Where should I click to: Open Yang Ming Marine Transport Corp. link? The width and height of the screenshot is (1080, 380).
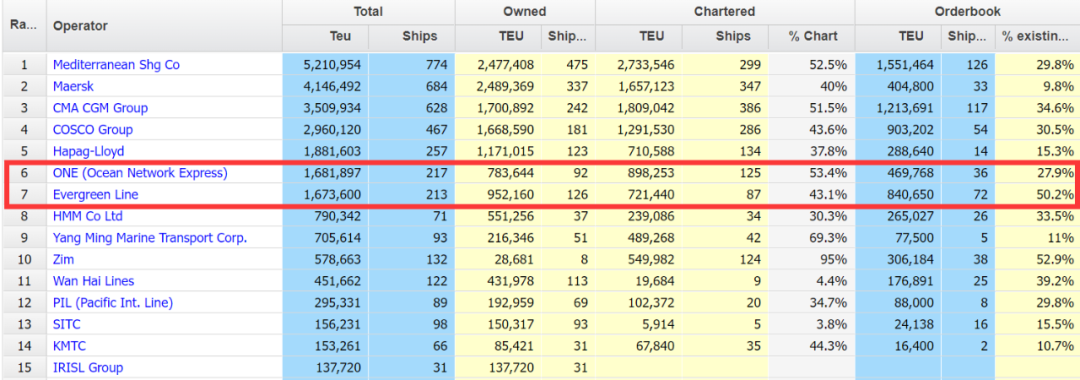tap(149, 238)
